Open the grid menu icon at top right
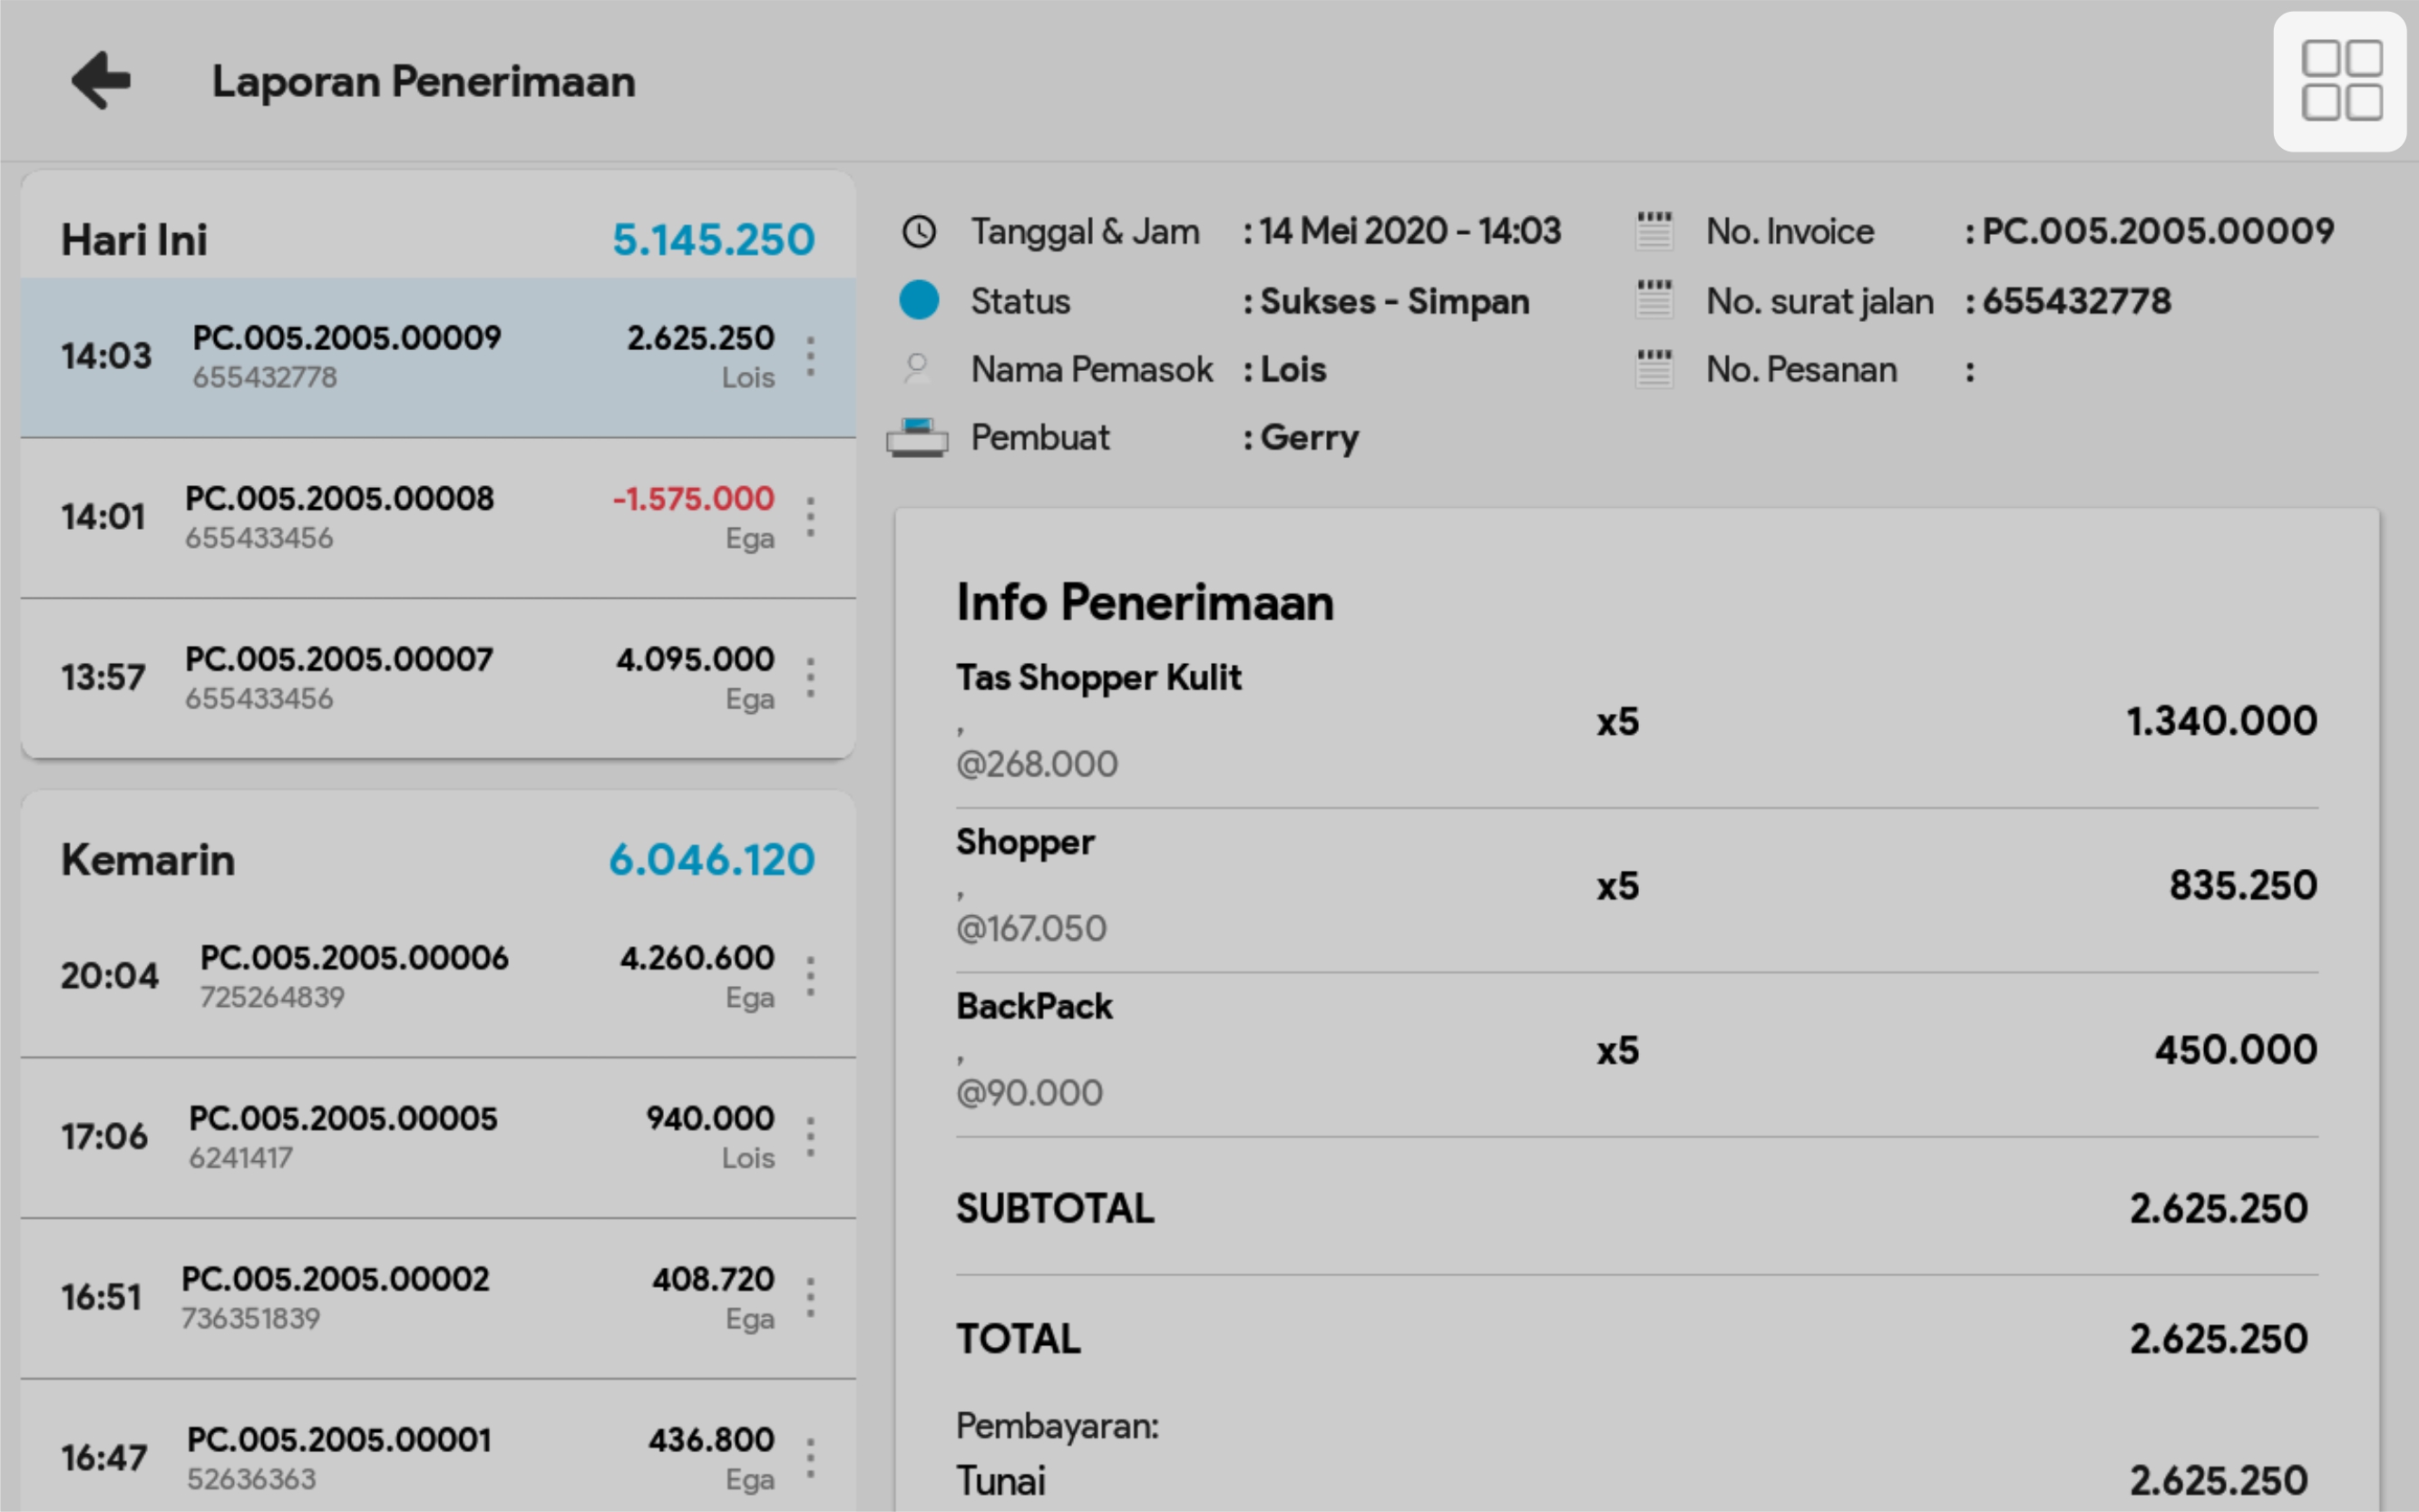This screenshot has height=1512, width=2419. click(x=2339, y=81)
